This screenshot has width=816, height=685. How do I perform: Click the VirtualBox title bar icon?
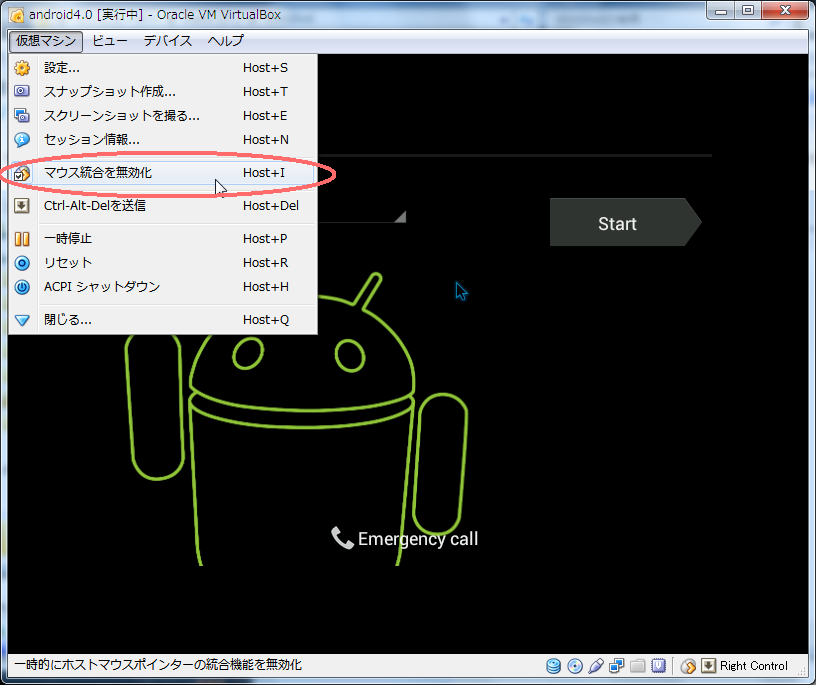tap(17, 15)
